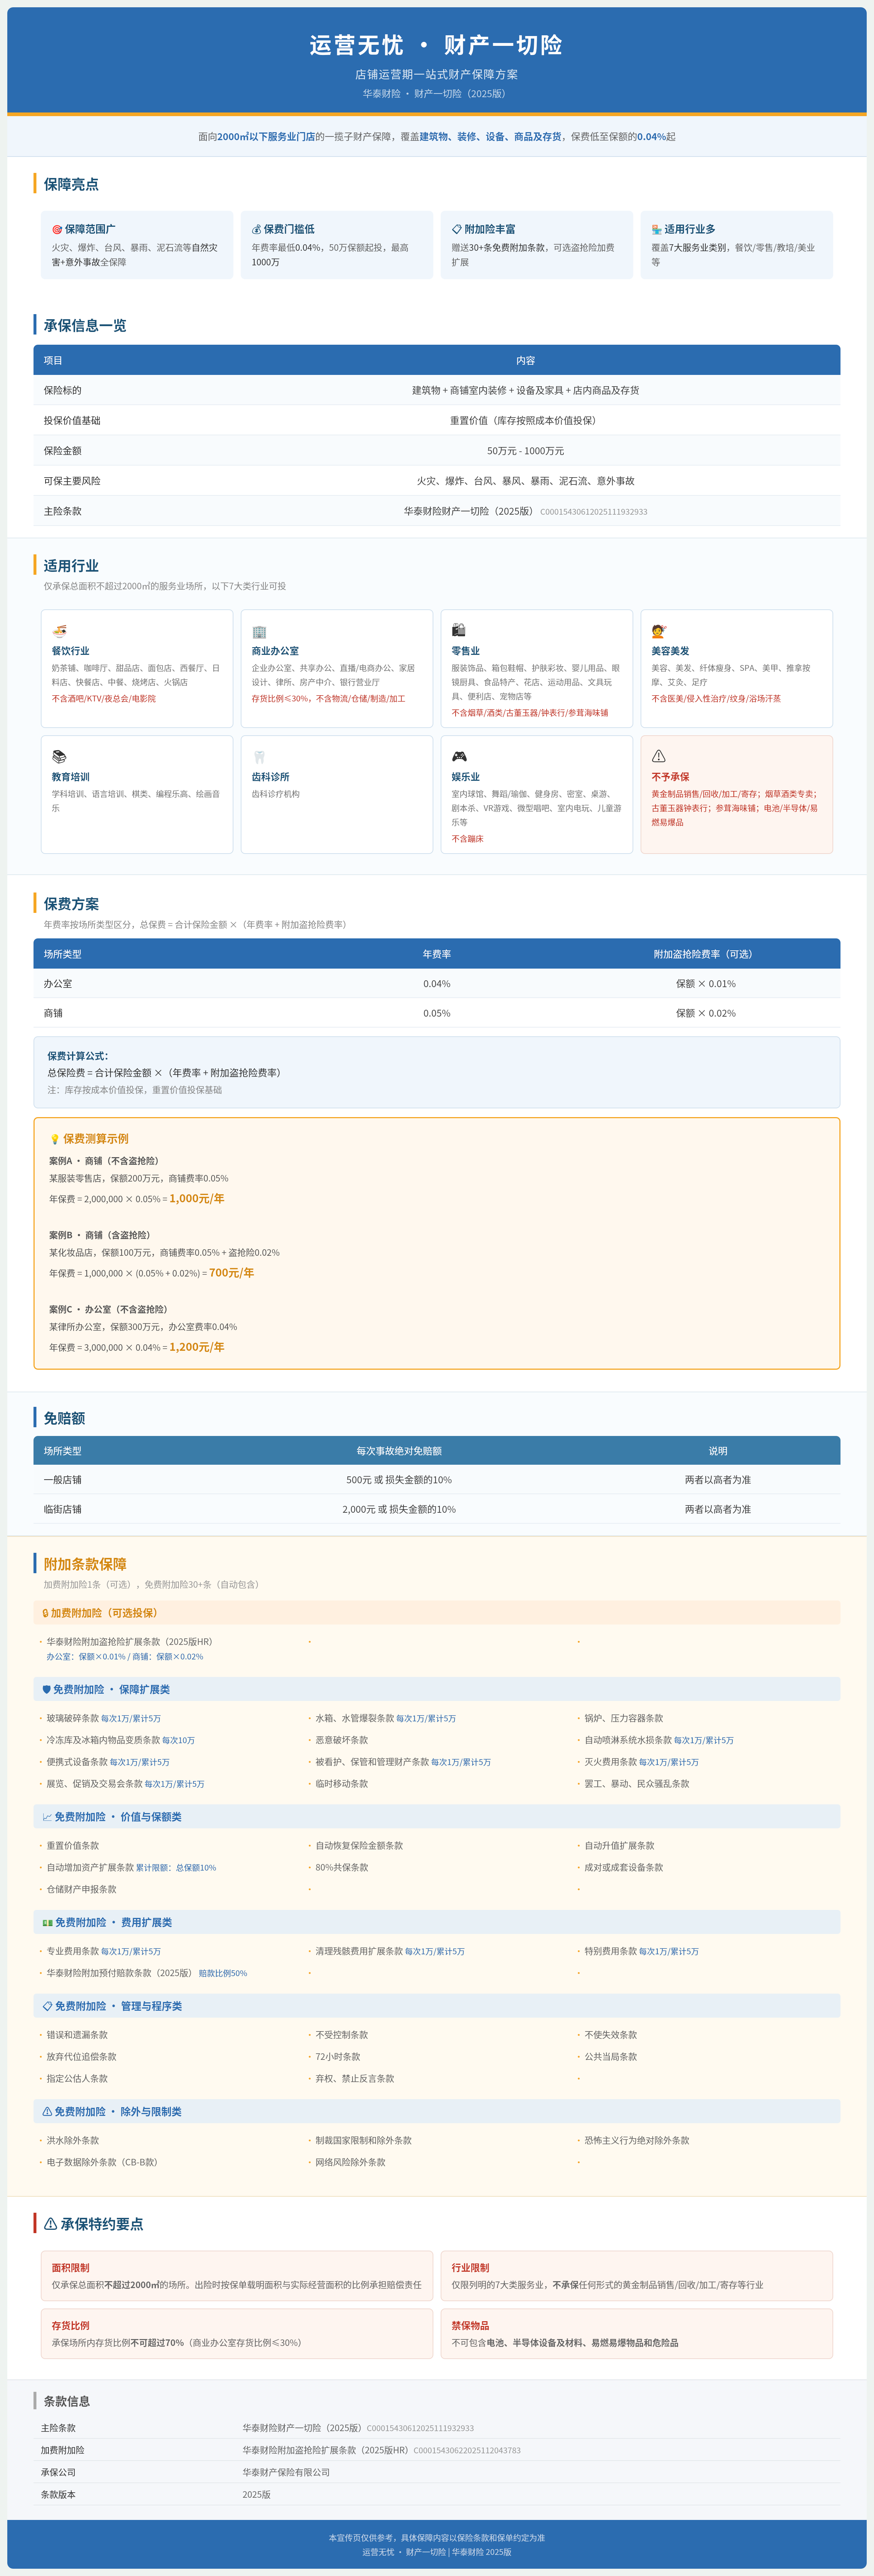
Task: Click the lock icon beside 加费附加险（可选投保）
Action: tap(45, 1613)
